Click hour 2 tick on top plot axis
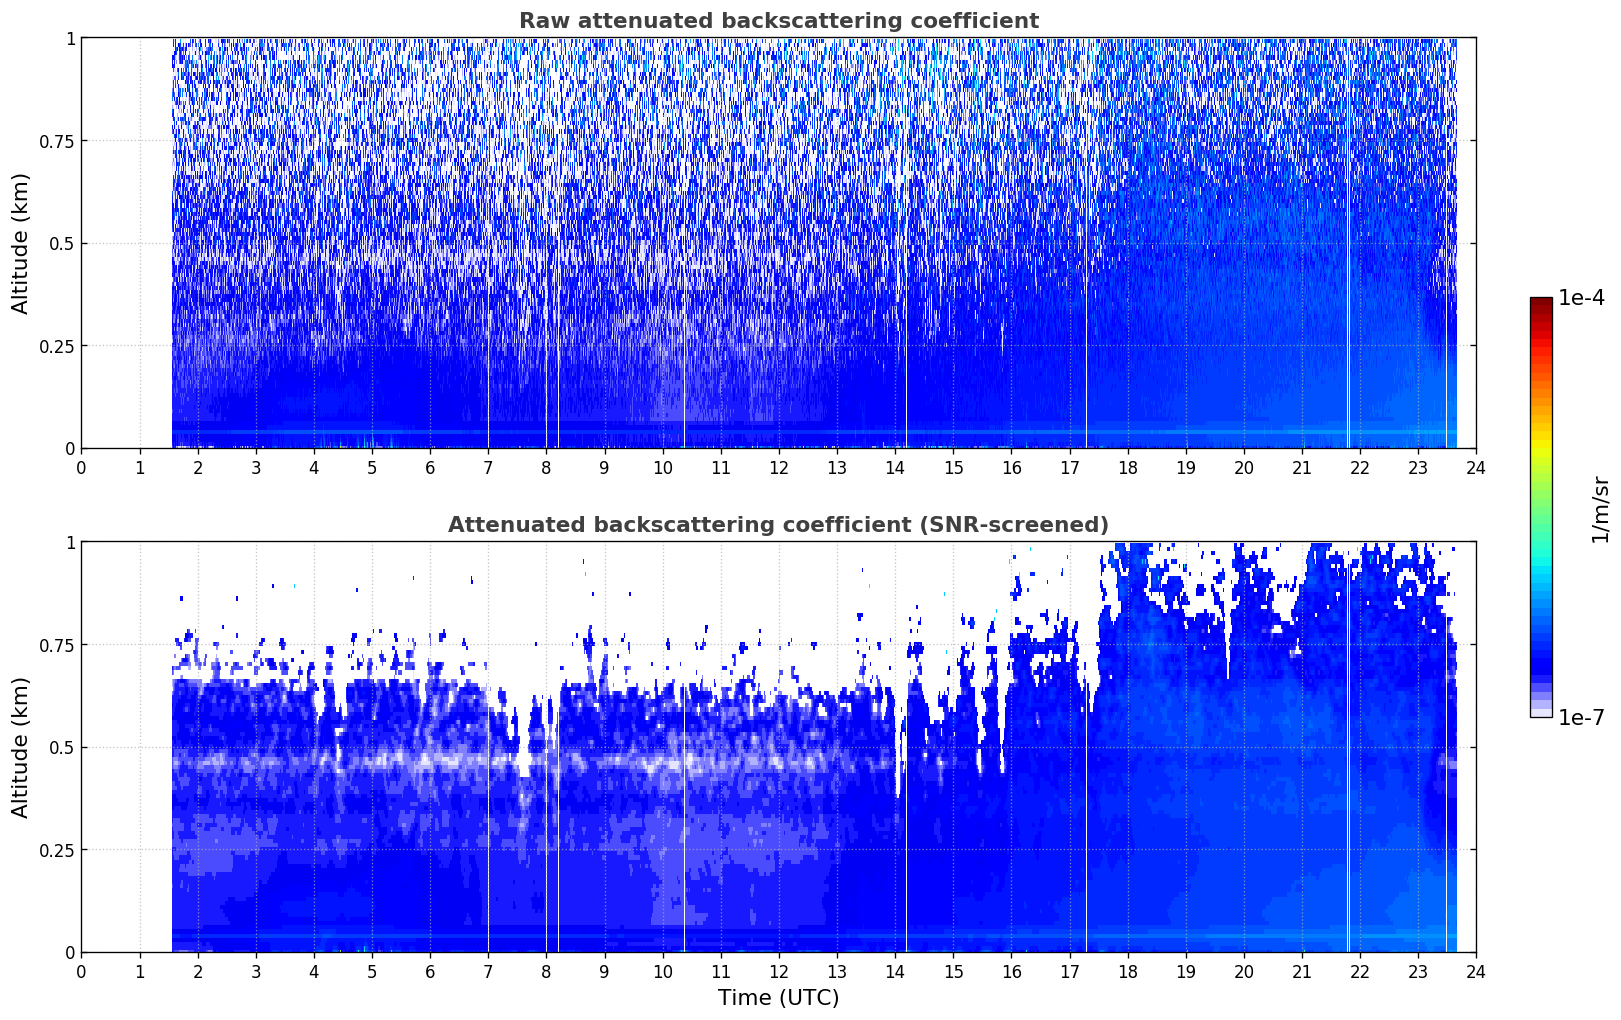Screen dimensions: 1621x1020 click(x=198, y=467)
